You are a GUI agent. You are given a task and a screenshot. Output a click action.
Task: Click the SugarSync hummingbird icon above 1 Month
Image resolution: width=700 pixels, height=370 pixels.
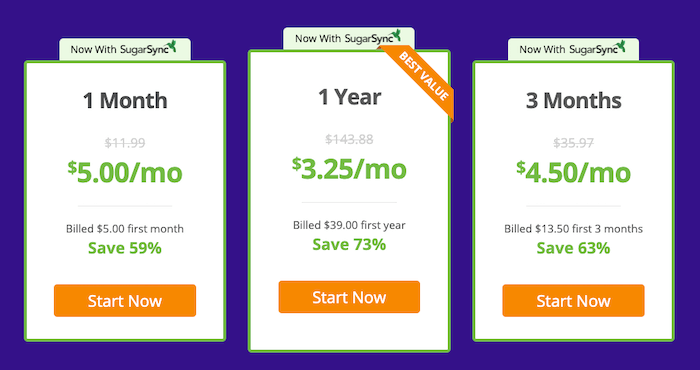tap(171, 46)
